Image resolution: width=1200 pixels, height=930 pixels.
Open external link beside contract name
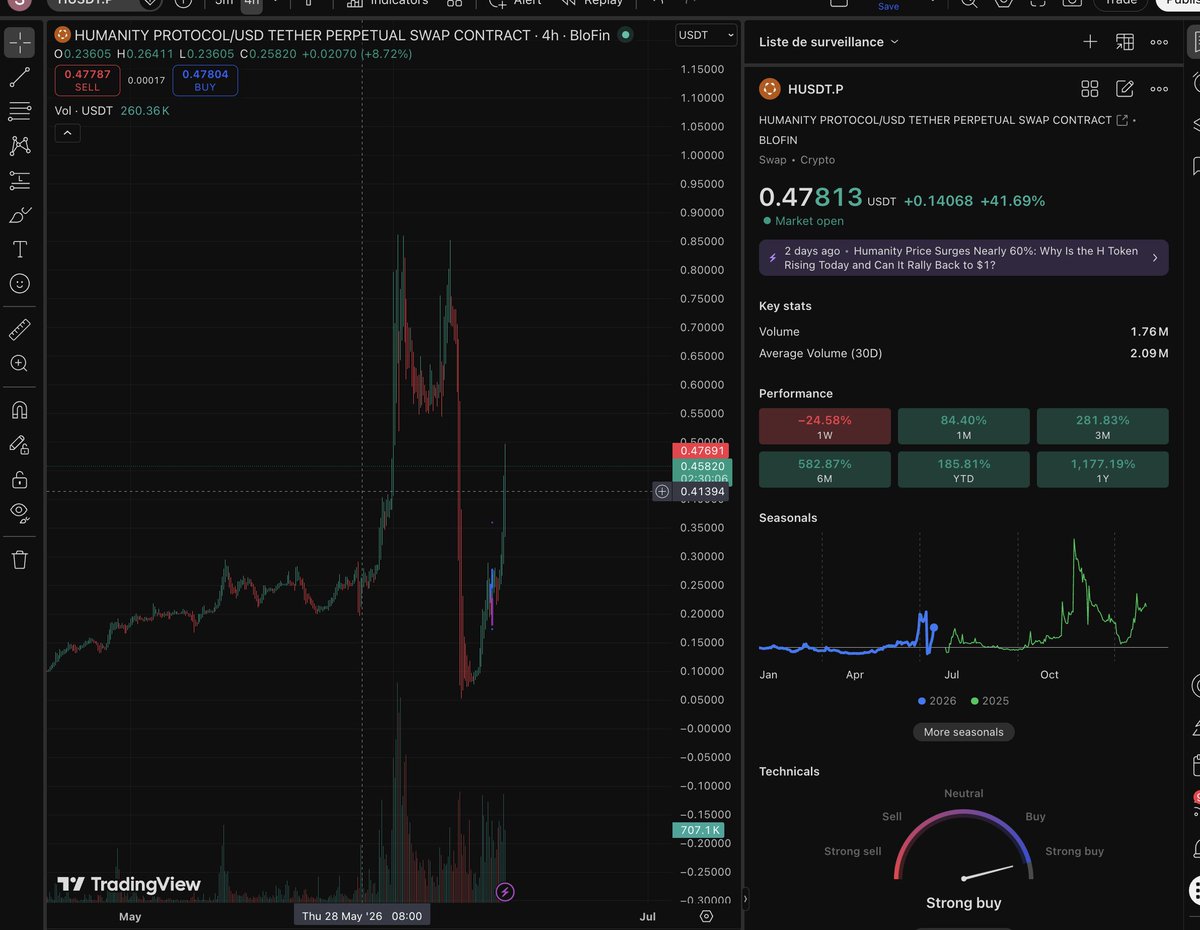click(x=1122, y=120)
